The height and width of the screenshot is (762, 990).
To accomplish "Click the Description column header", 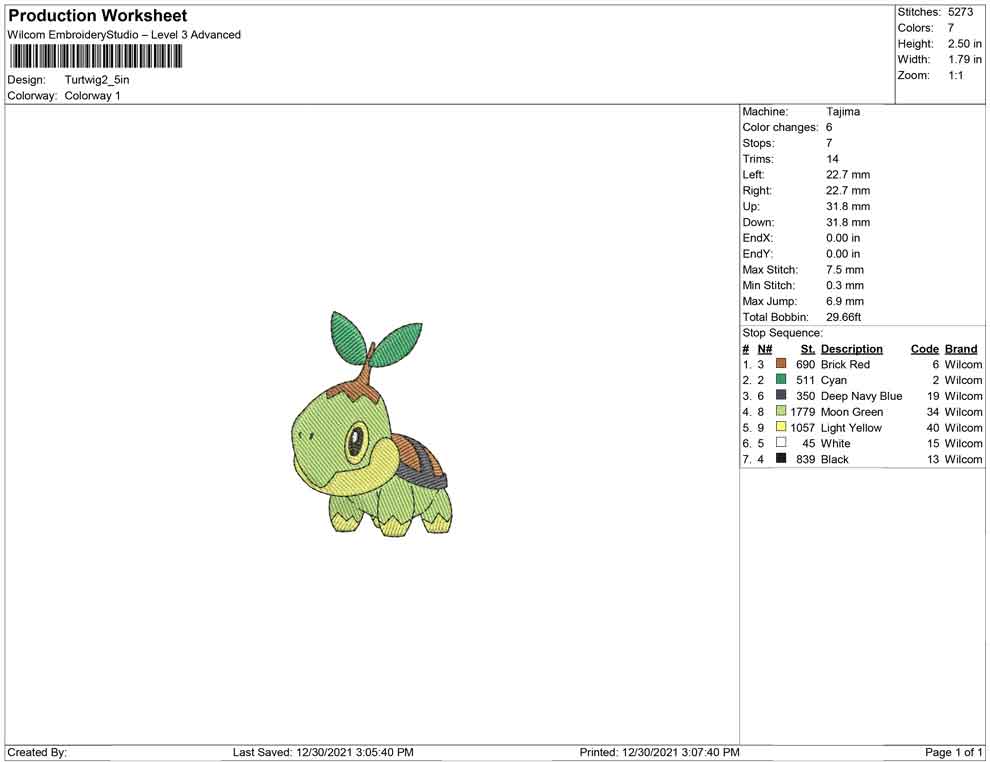I will point(851,349).
